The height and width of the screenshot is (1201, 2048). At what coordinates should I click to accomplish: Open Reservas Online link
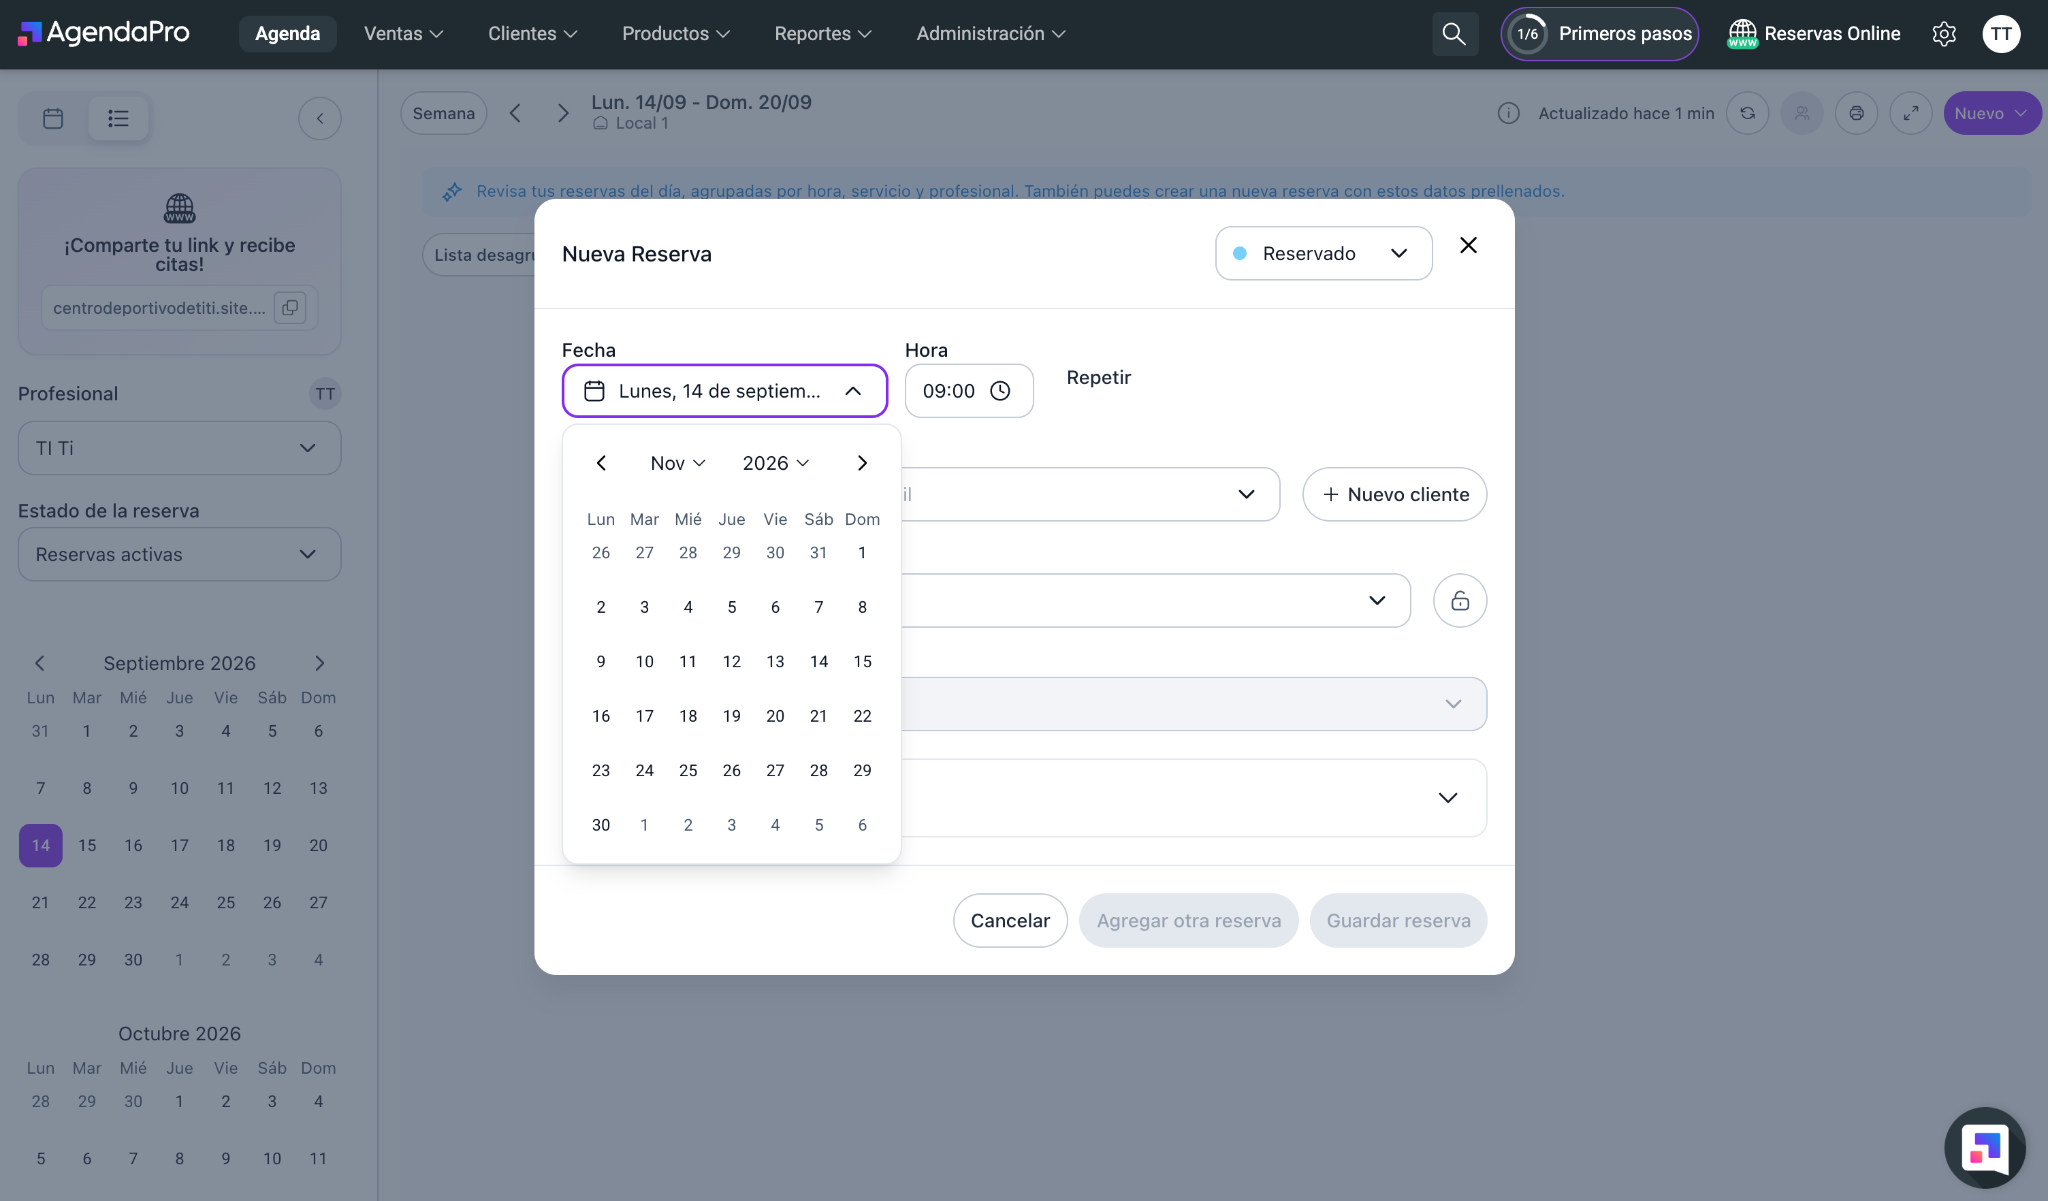click(1814, 34)
